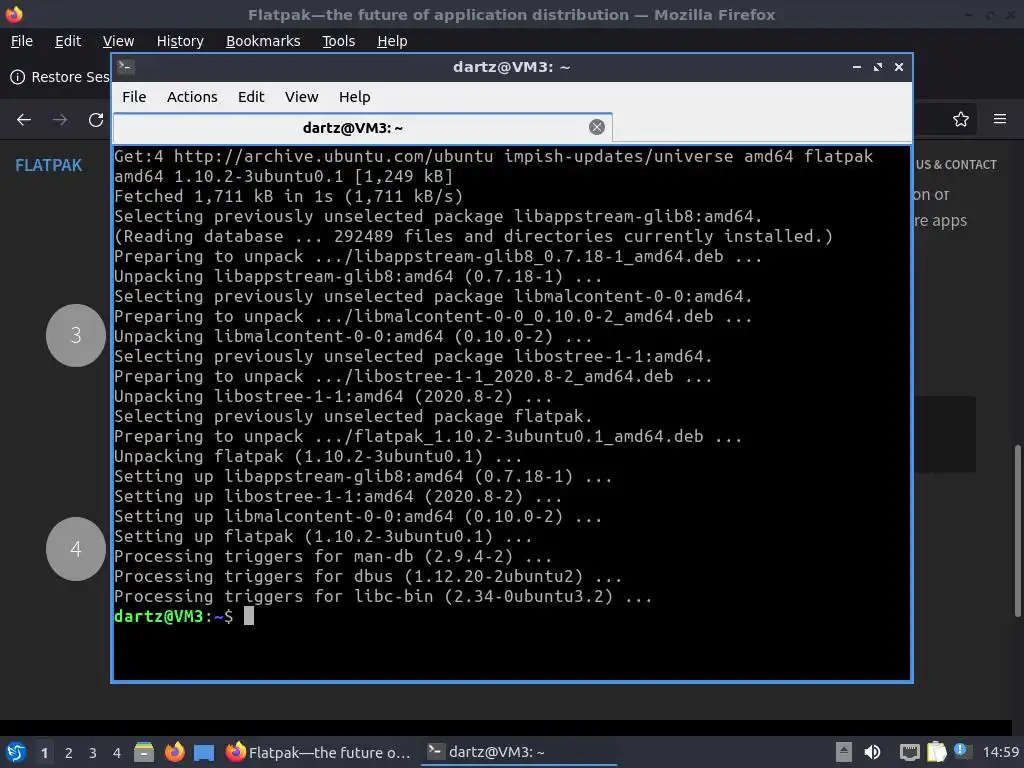Screen dimensions: 1024x768
Task: Click 'Processing triggers for libc-bin' output line
Action: pos(383,596)
